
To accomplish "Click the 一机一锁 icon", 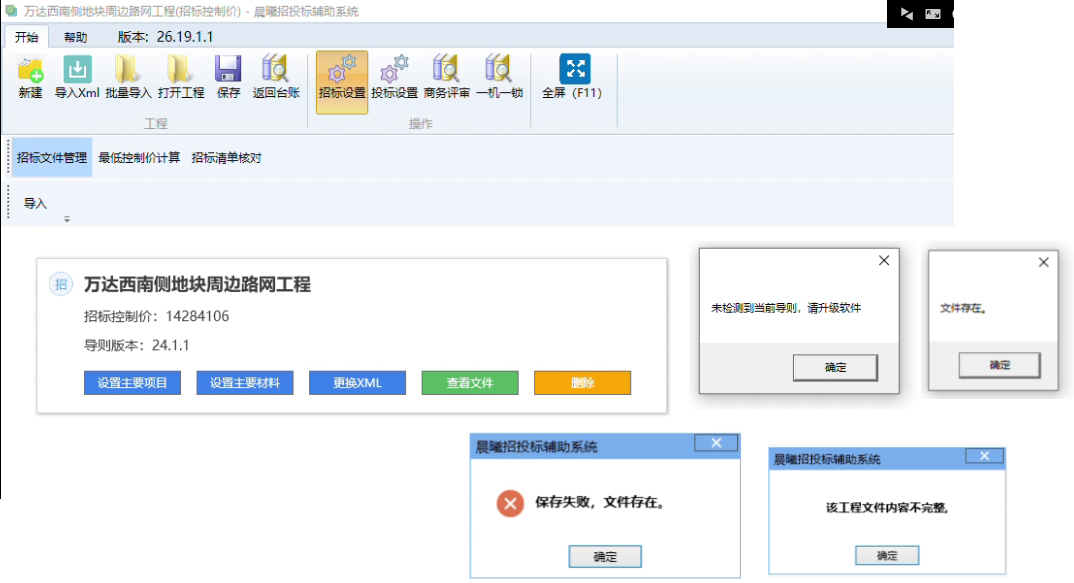I will (499, 70).
